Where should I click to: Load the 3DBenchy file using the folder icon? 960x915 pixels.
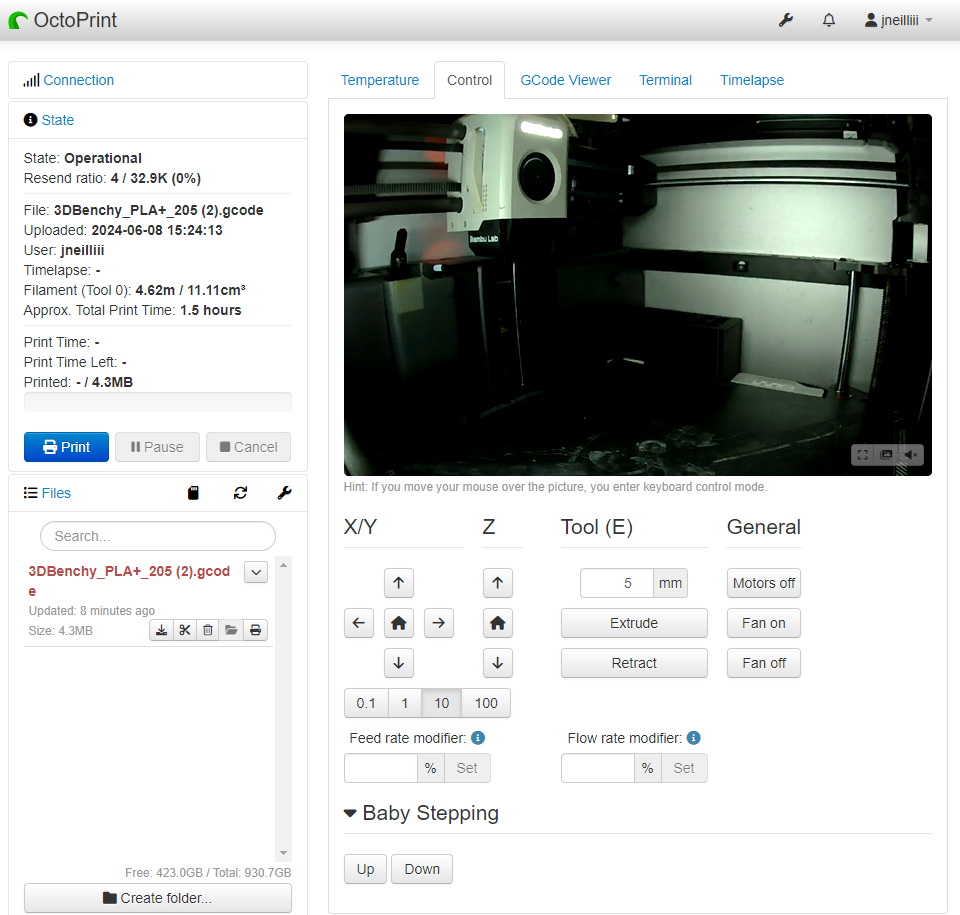231,630
